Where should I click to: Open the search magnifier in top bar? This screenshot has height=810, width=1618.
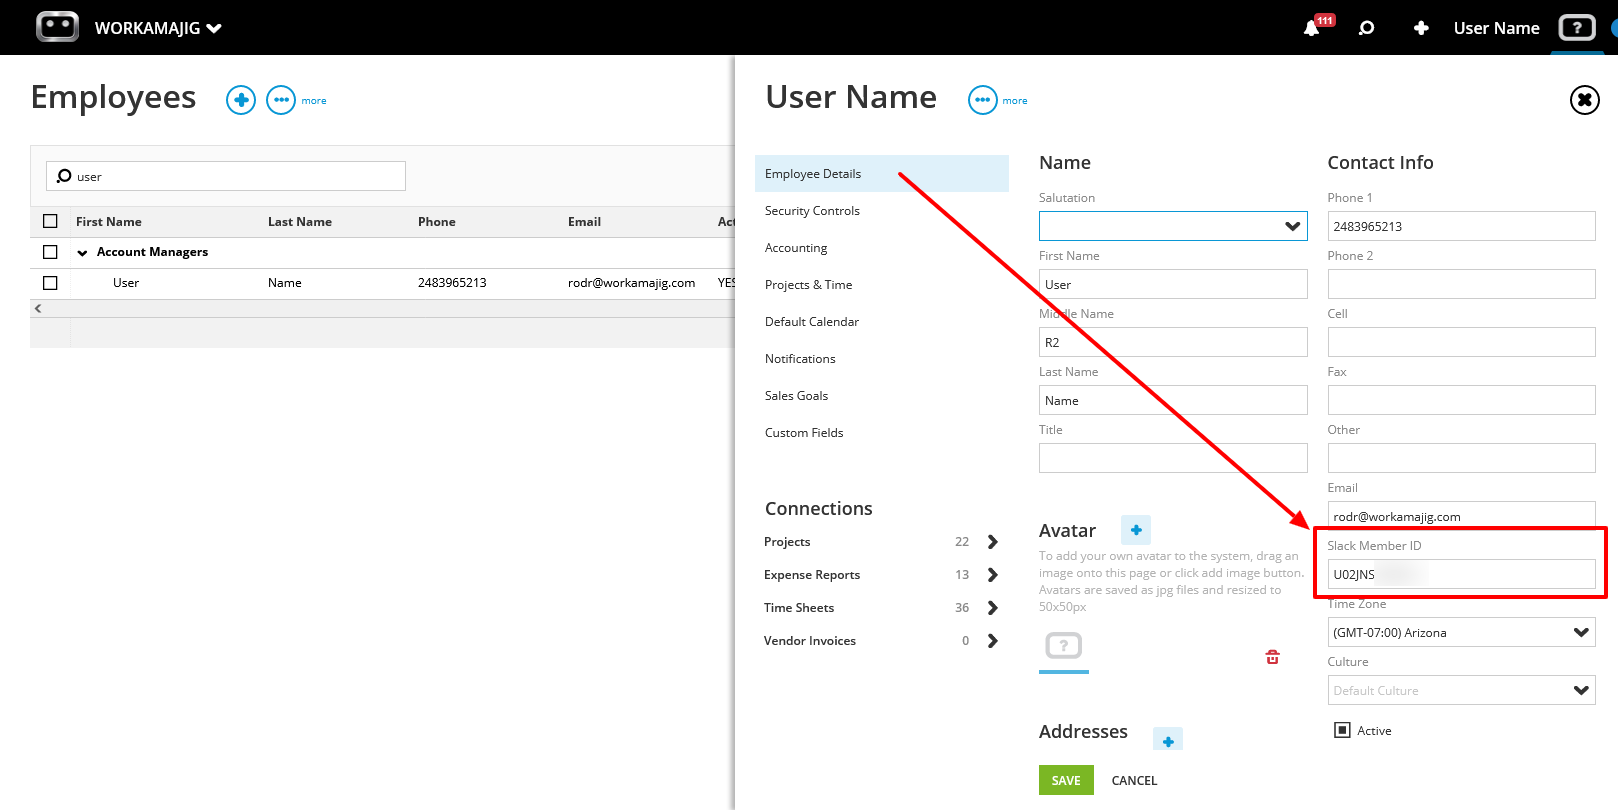[1367, 28]
